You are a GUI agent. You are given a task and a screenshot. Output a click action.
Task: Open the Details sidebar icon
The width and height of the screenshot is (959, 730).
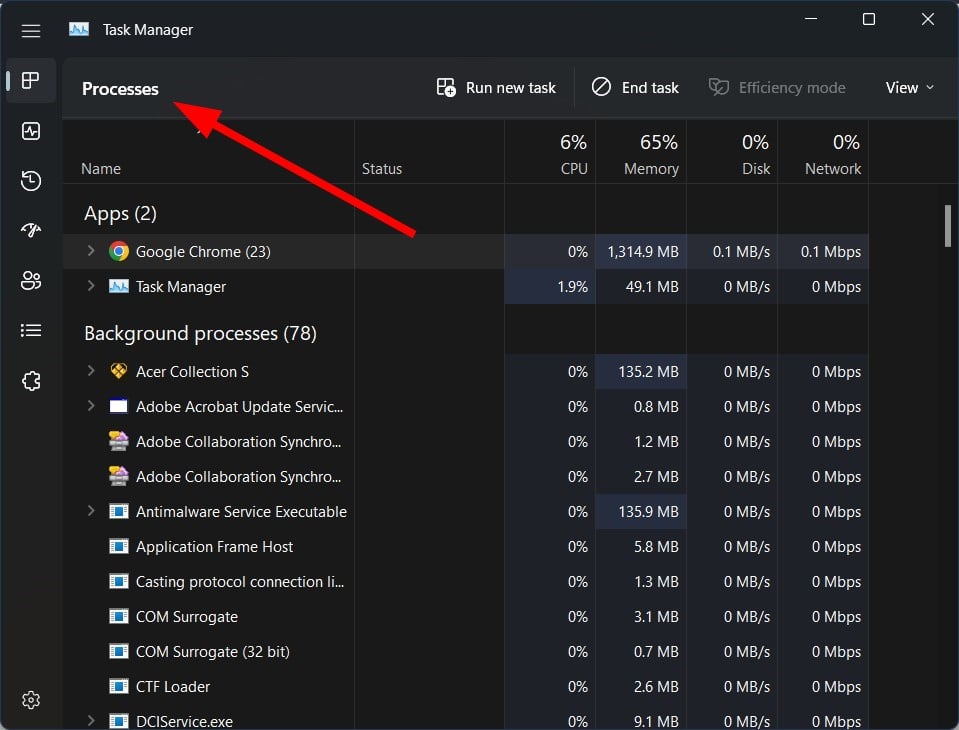[31, 330]
